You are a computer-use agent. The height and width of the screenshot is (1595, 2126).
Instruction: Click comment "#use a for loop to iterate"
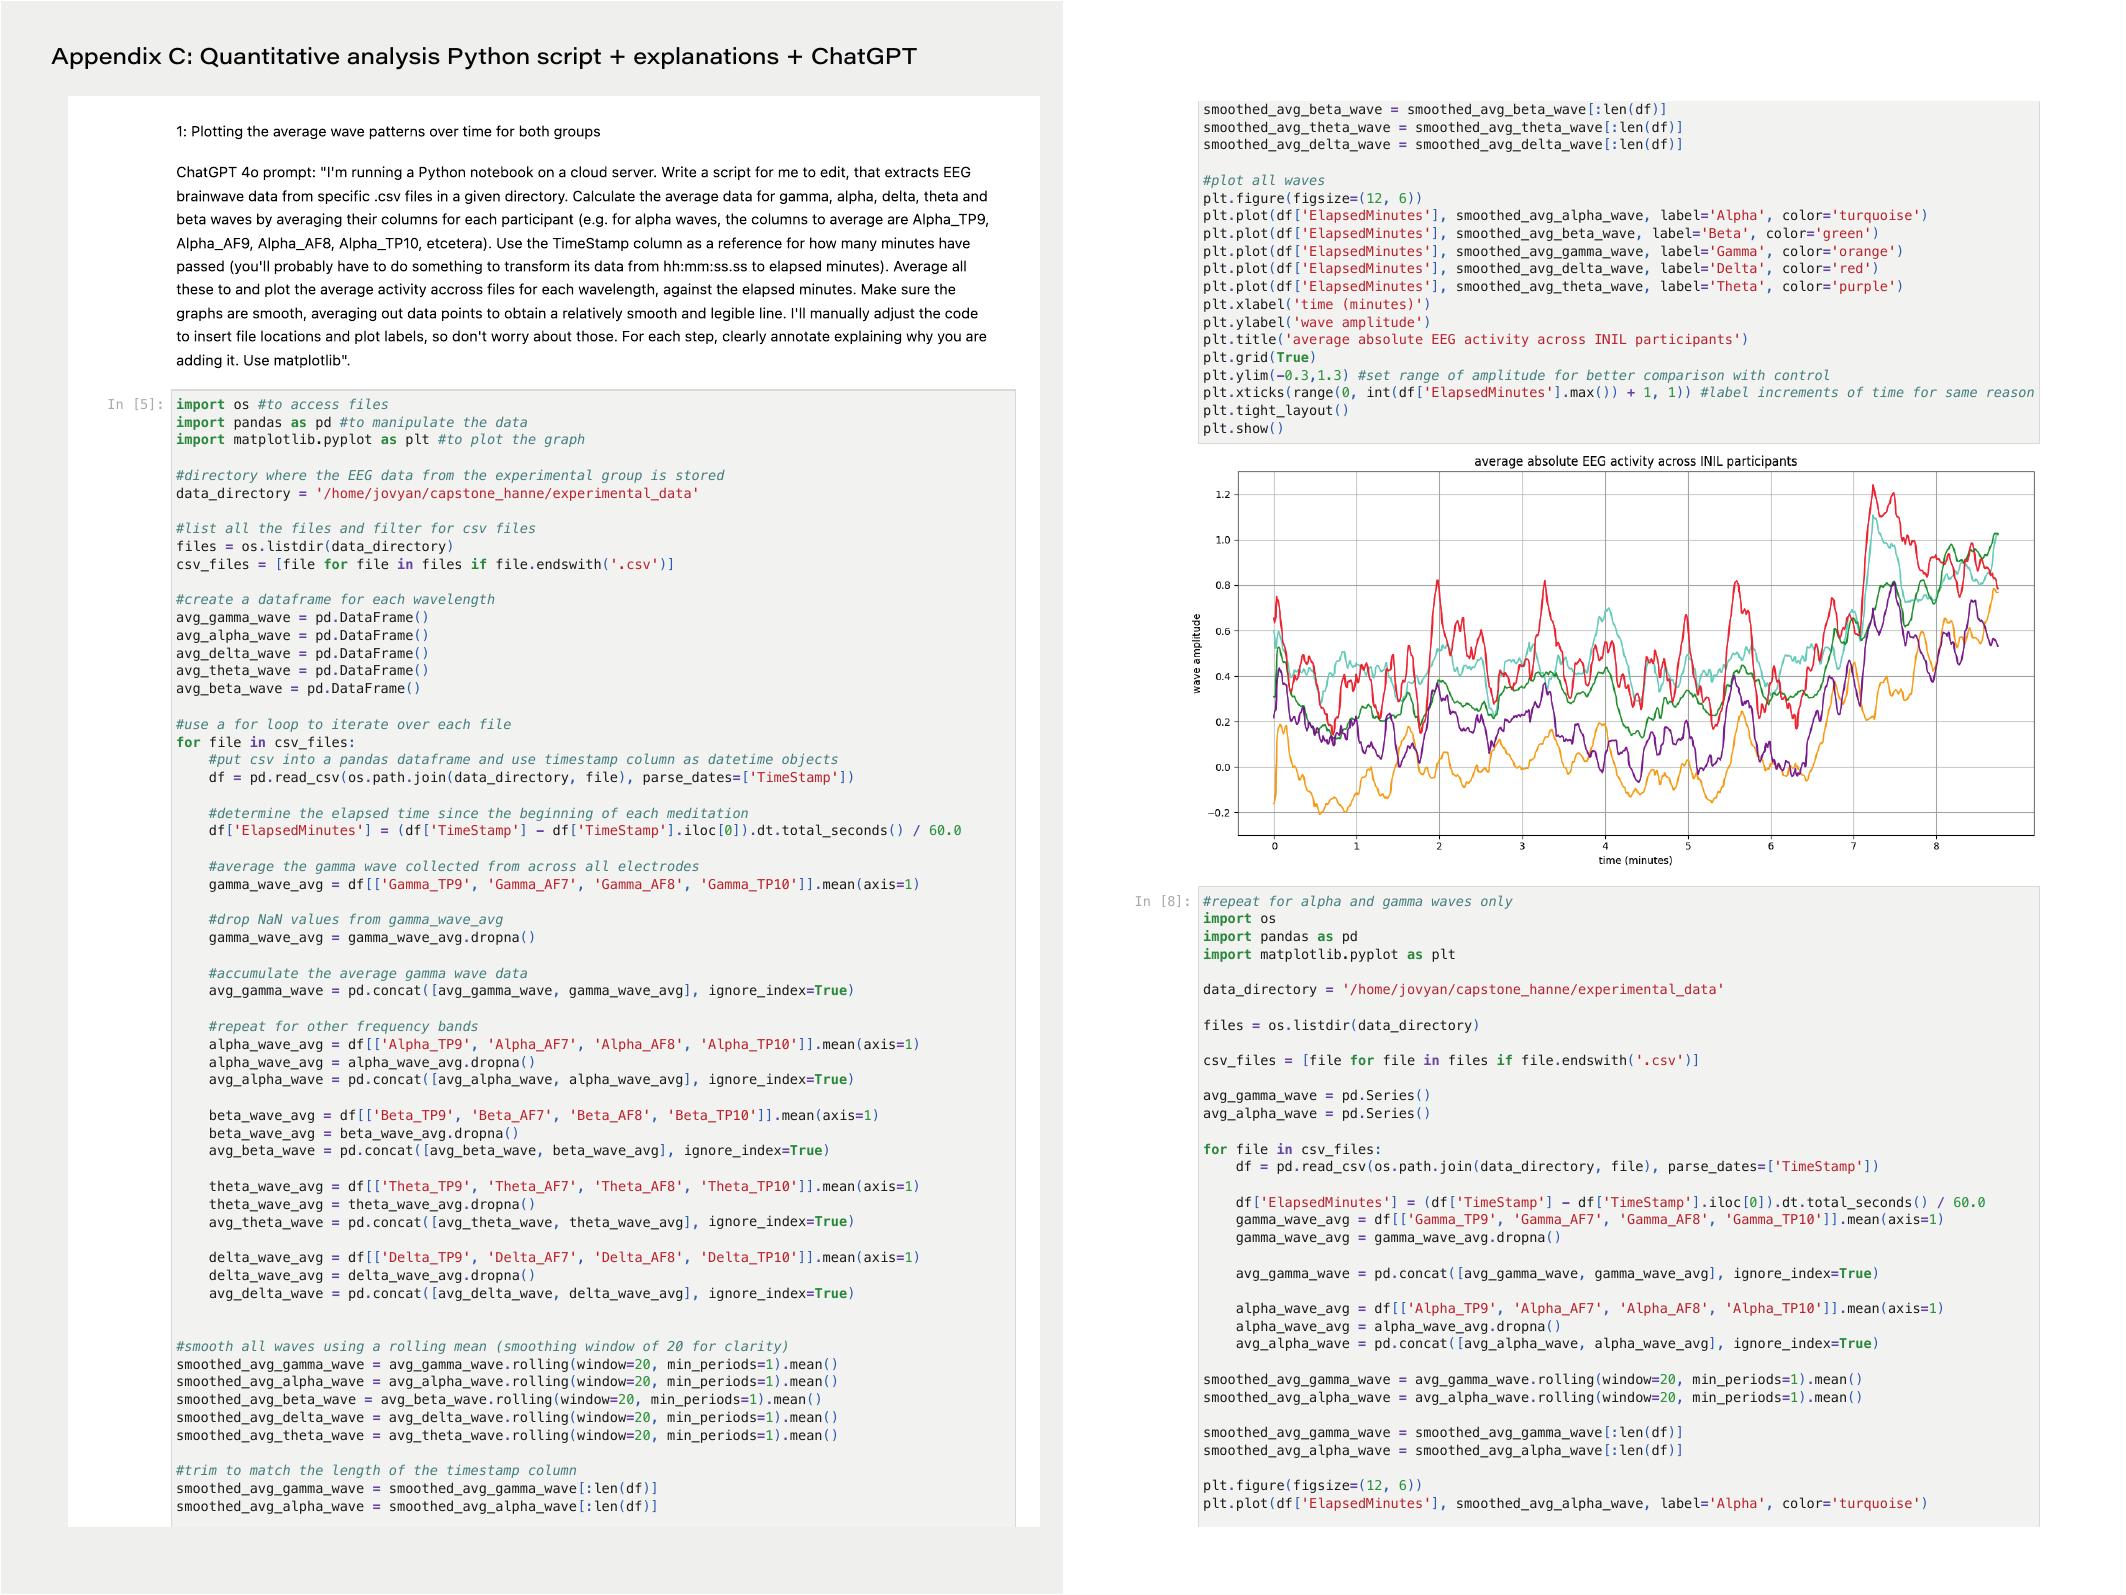click(x=343, y=724)
